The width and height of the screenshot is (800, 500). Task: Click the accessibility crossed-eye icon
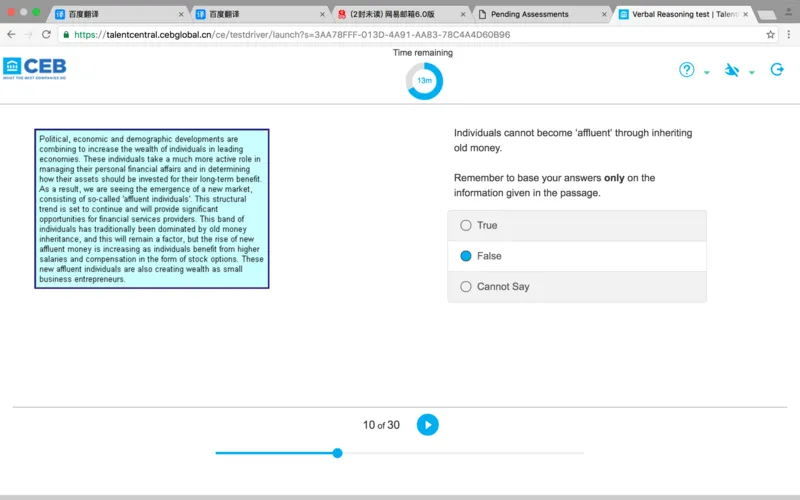(732, 70)
